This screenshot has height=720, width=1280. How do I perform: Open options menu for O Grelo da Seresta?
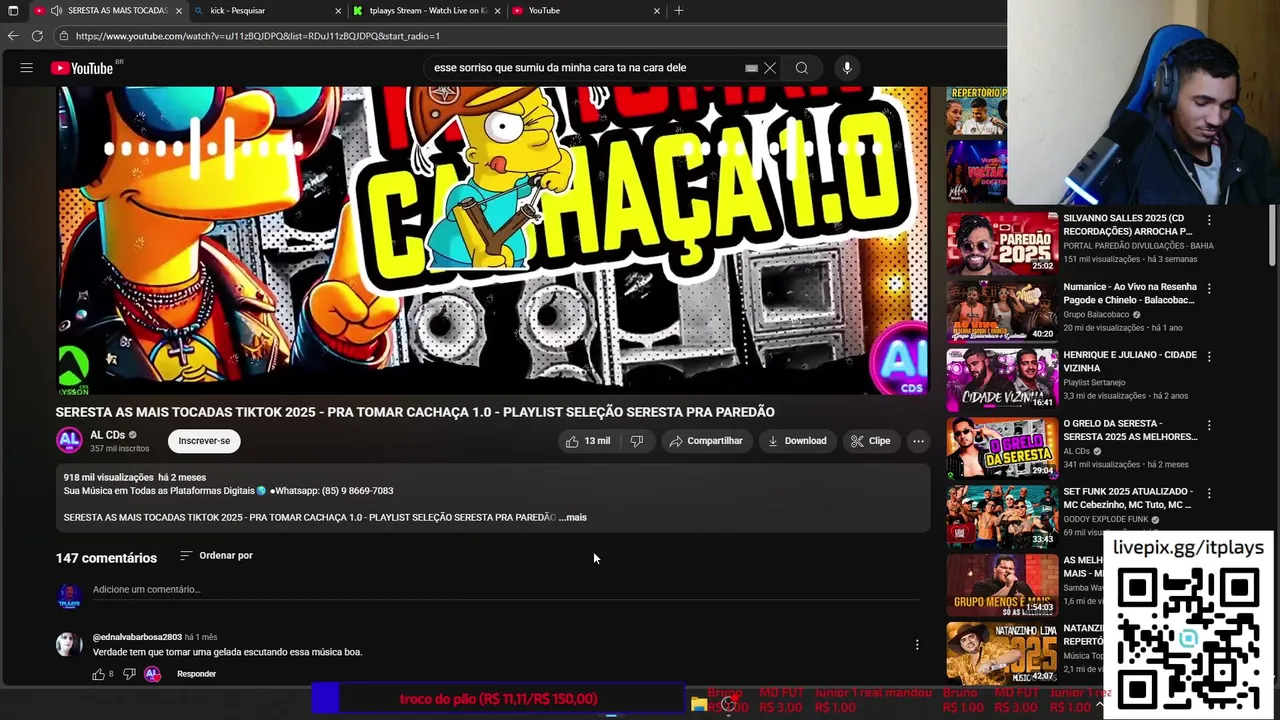pyautogui.click(x=1209, y=425)
